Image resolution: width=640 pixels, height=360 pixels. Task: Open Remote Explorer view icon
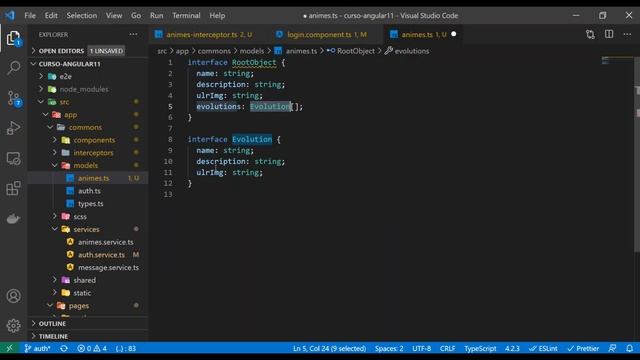(x=13, y=158)
